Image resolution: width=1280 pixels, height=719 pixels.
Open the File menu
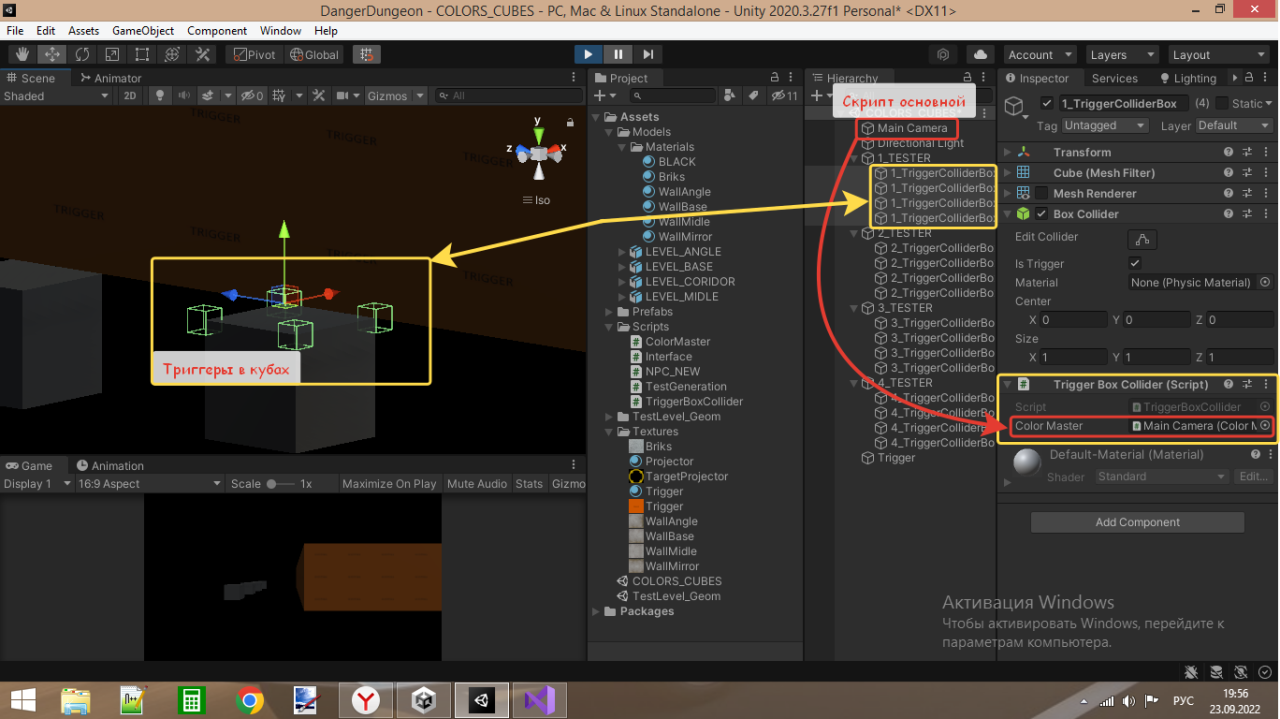click(15, 31)
